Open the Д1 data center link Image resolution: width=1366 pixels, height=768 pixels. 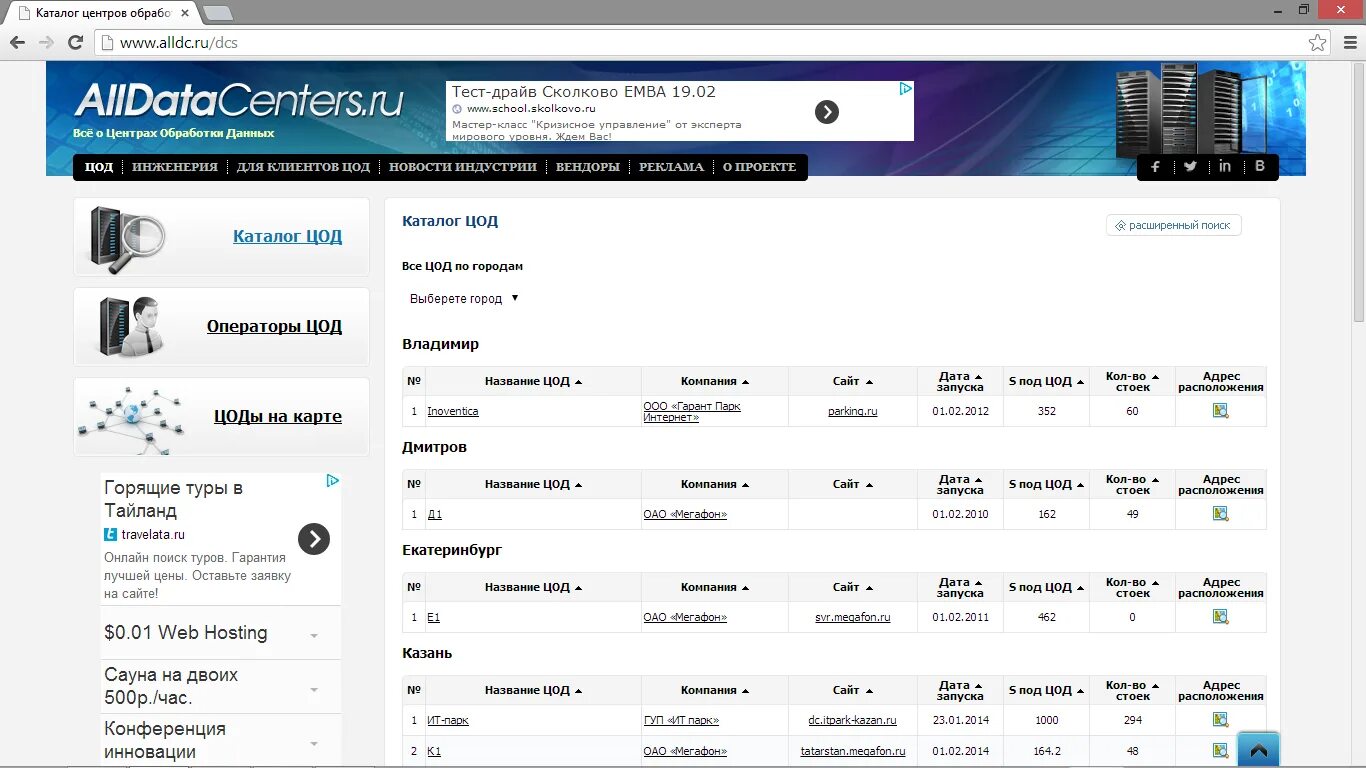(434, 514)
